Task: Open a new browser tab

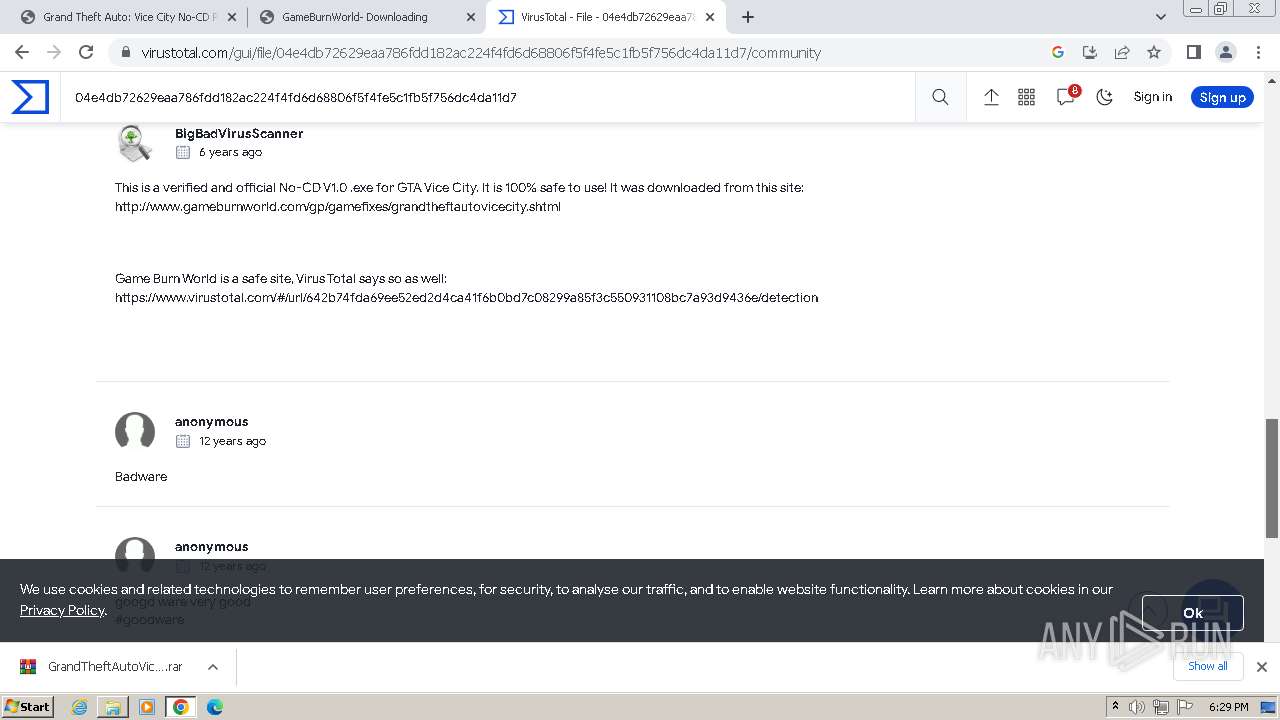Action: coord(748,17)
